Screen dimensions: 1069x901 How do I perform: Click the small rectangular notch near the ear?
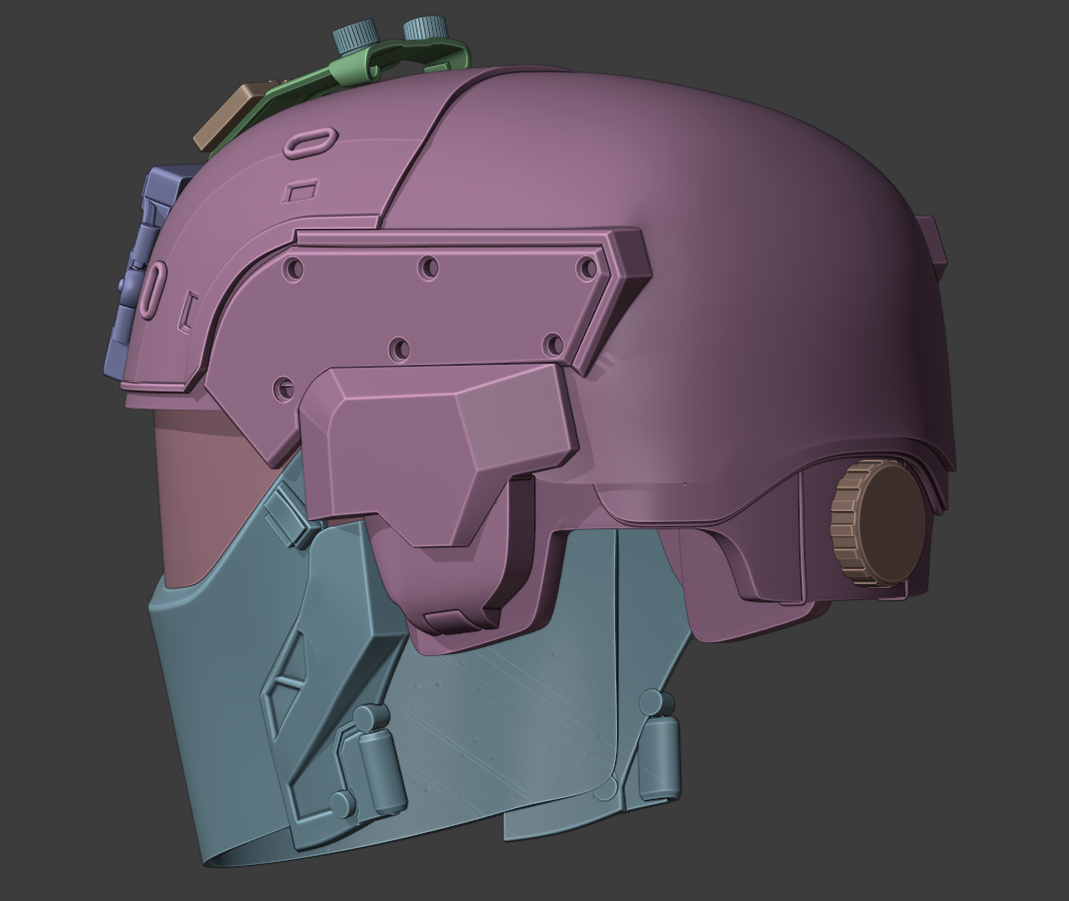click(x=188, y=312)
